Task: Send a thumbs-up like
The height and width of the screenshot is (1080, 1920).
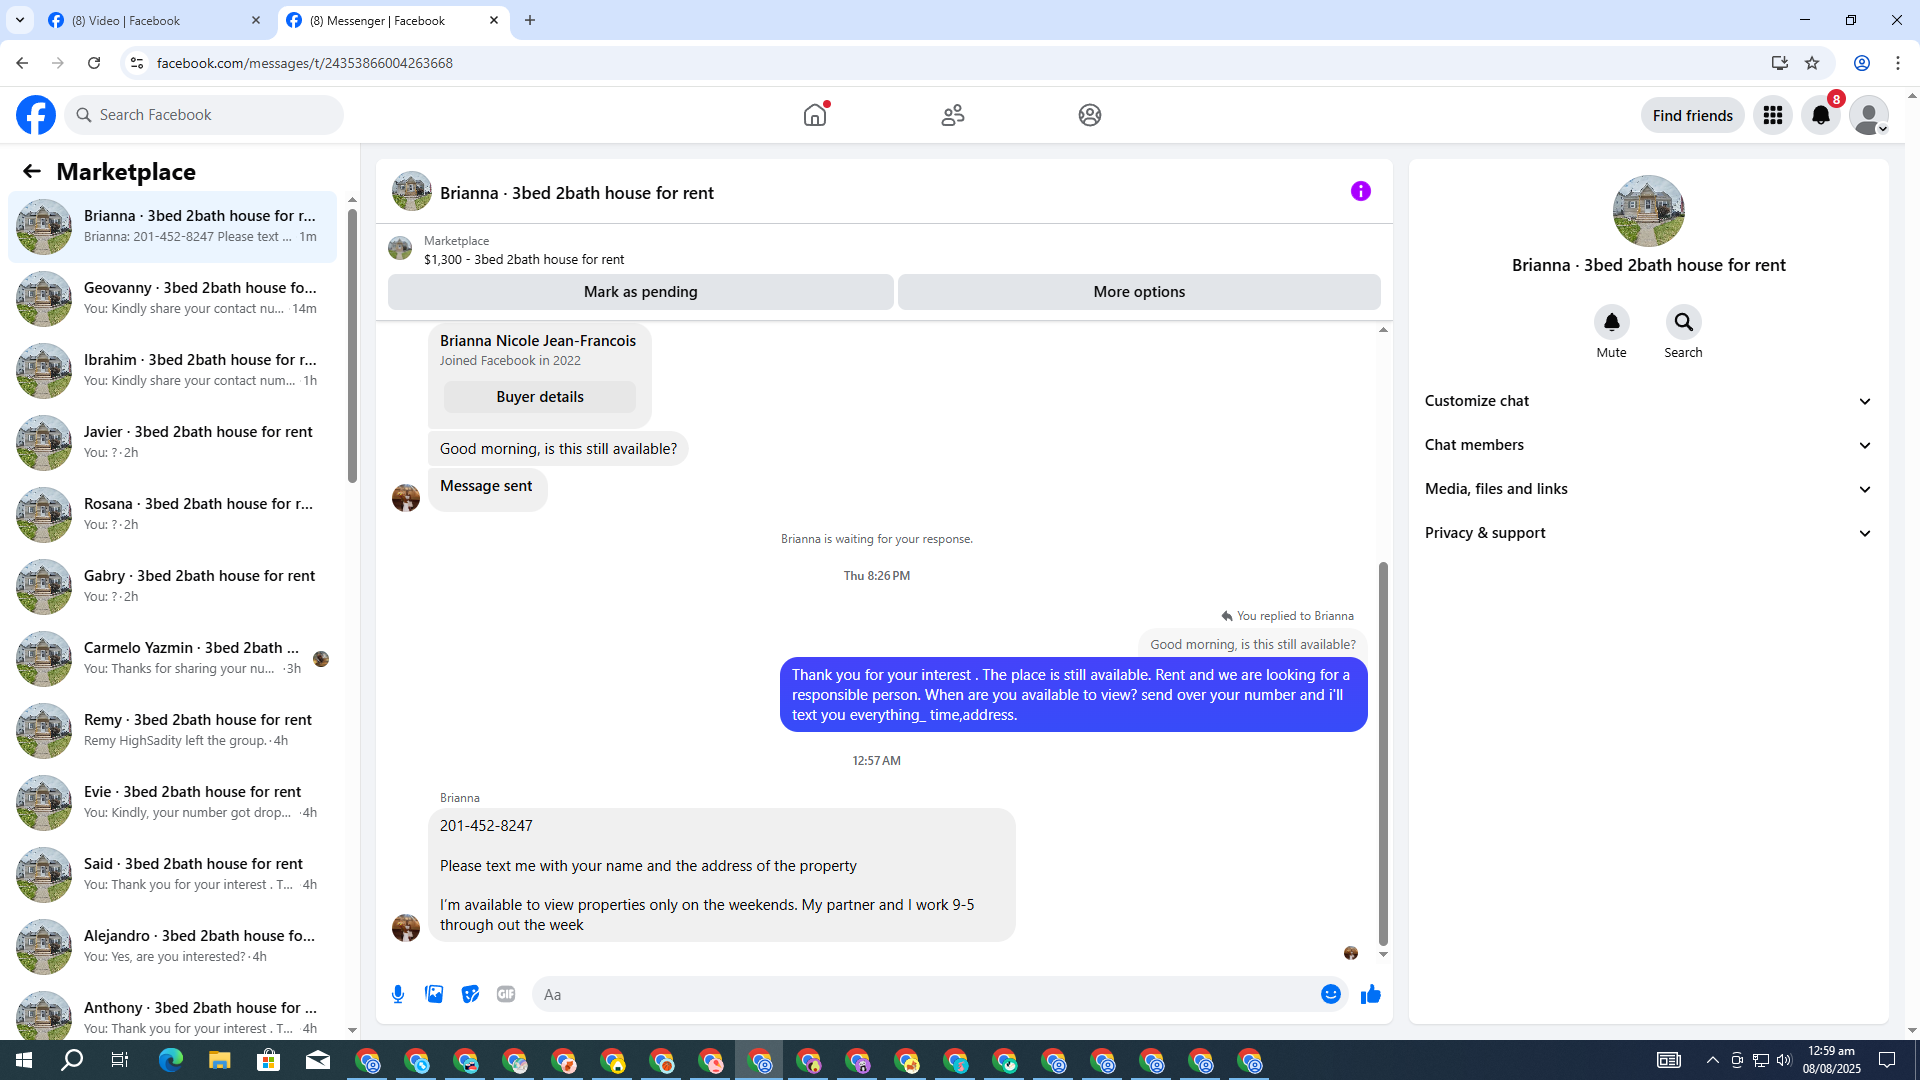Action: 1371,994
